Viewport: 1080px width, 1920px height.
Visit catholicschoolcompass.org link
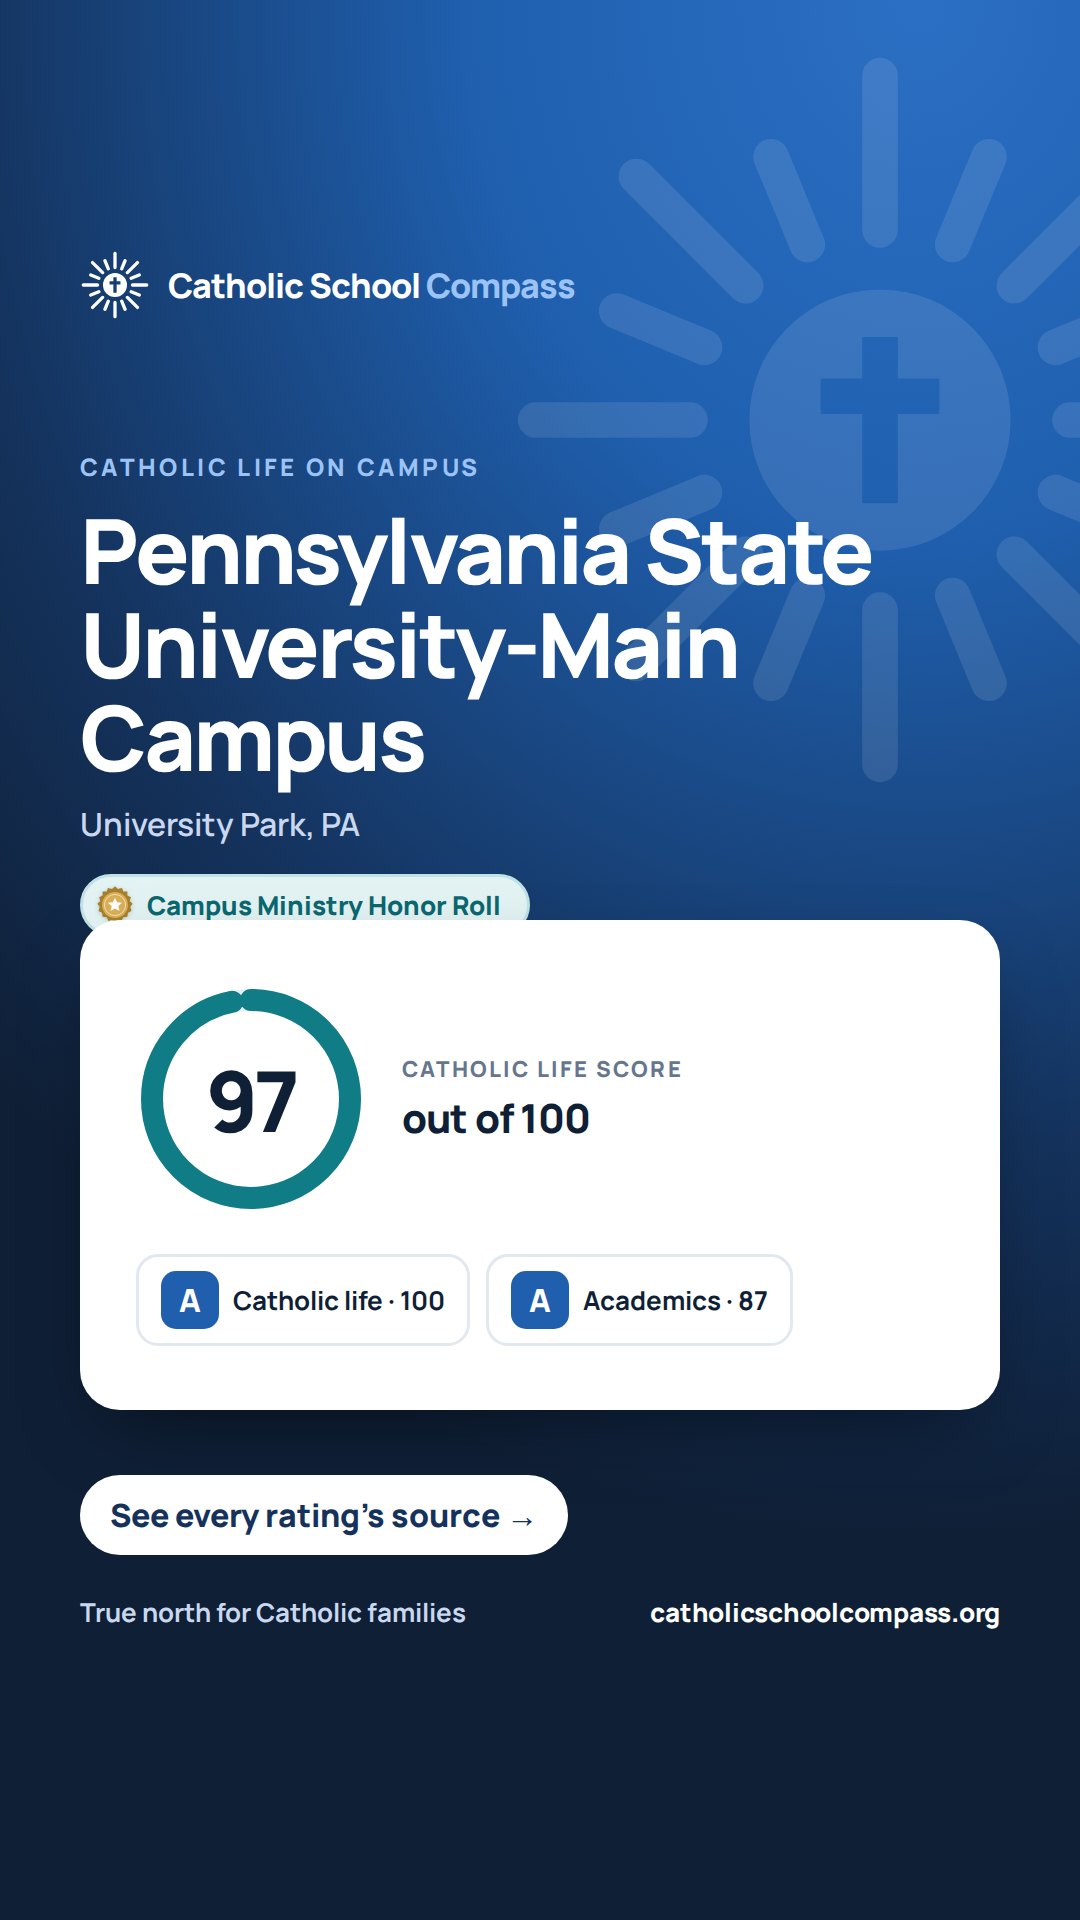coord(825,1613)
